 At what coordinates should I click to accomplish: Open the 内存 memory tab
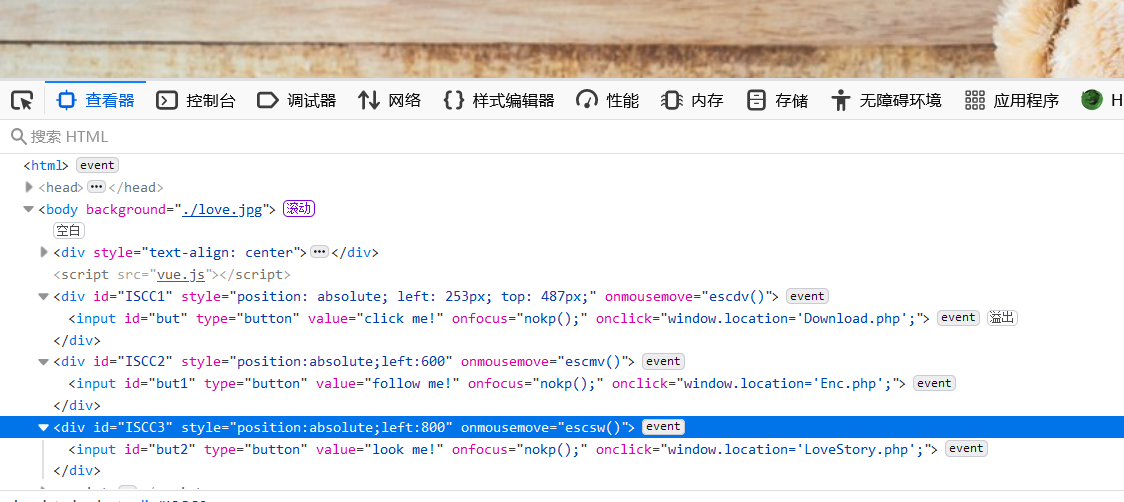692,100
